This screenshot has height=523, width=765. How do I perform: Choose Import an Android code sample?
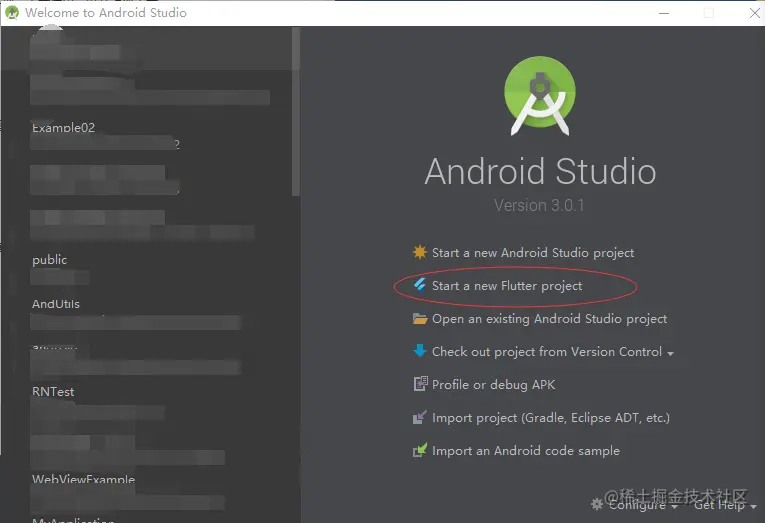point(526,451)
